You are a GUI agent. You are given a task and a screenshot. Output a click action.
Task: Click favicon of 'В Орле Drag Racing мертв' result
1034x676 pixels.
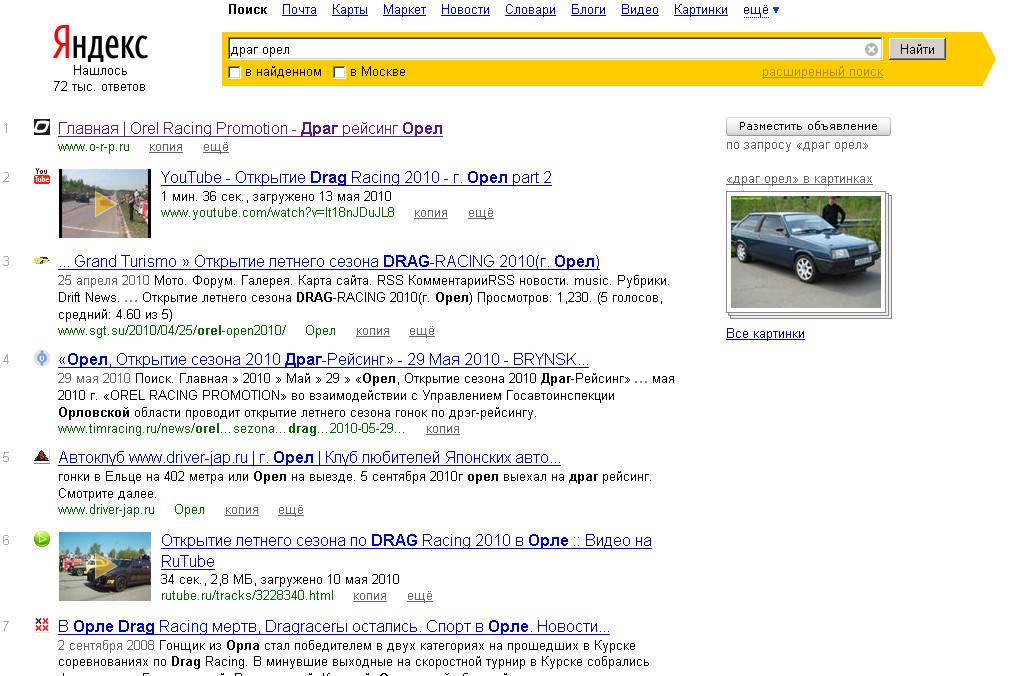[42, 625]
